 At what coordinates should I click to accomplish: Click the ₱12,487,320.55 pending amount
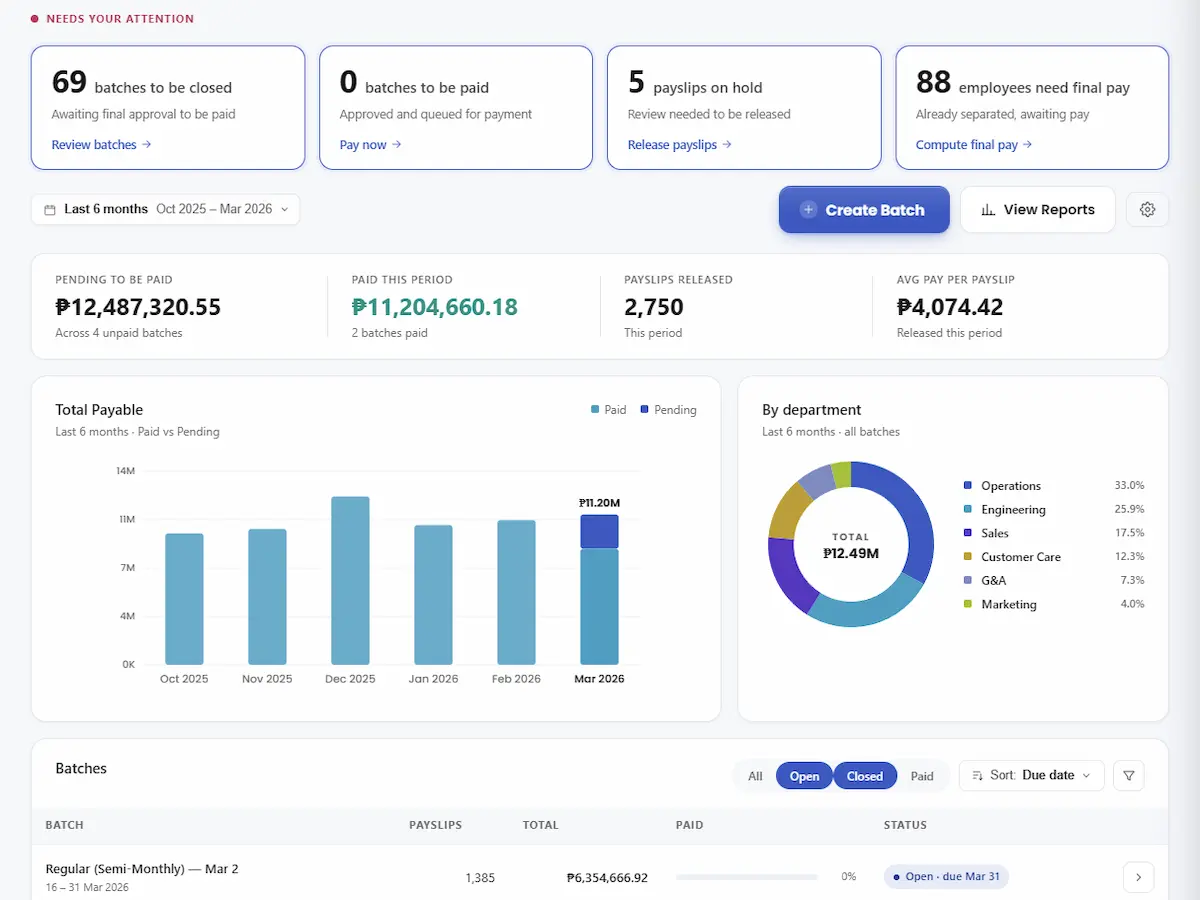click(138, 307)
